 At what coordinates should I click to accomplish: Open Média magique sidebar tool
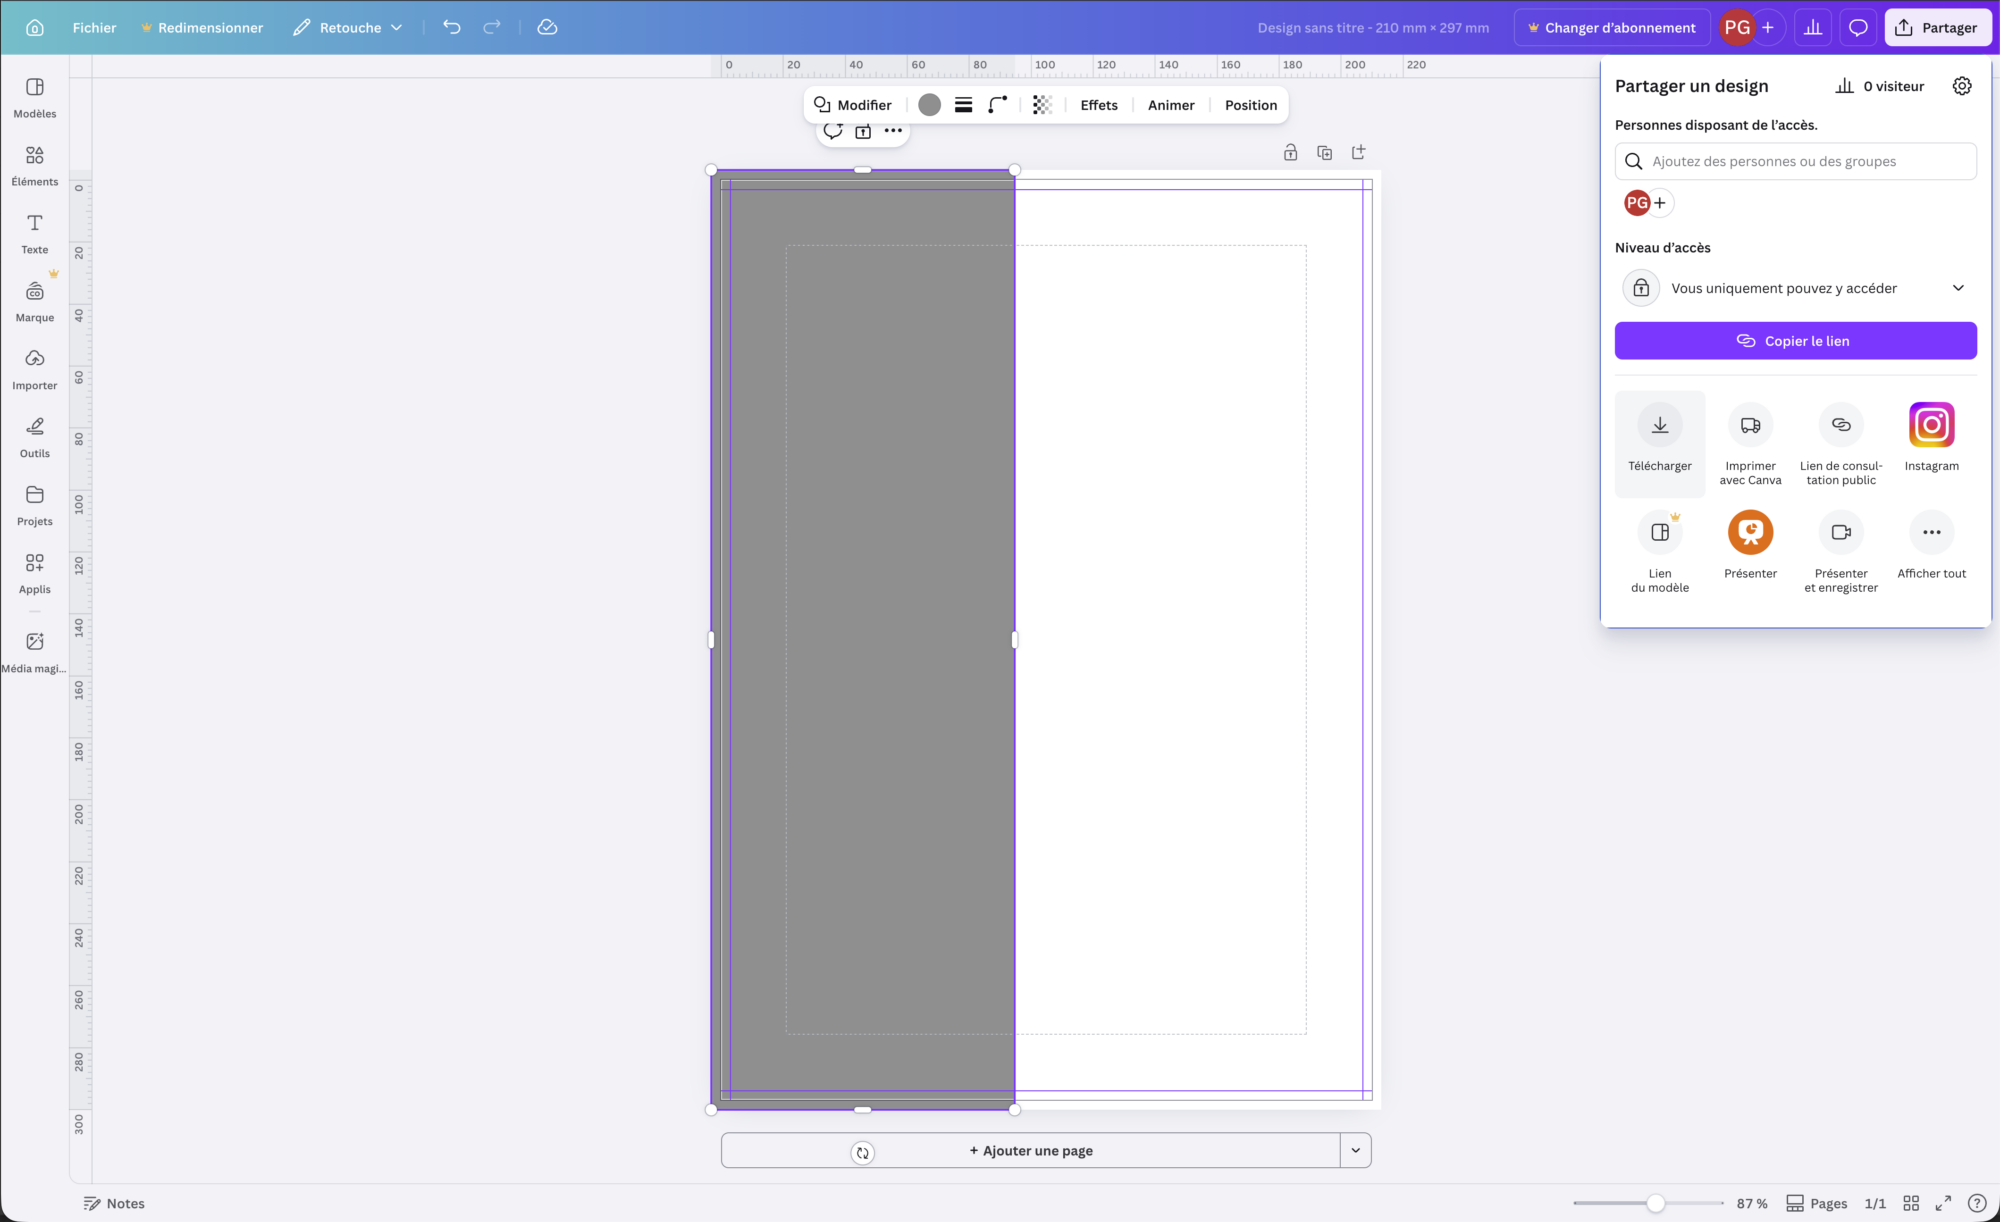tap(35, 651)
